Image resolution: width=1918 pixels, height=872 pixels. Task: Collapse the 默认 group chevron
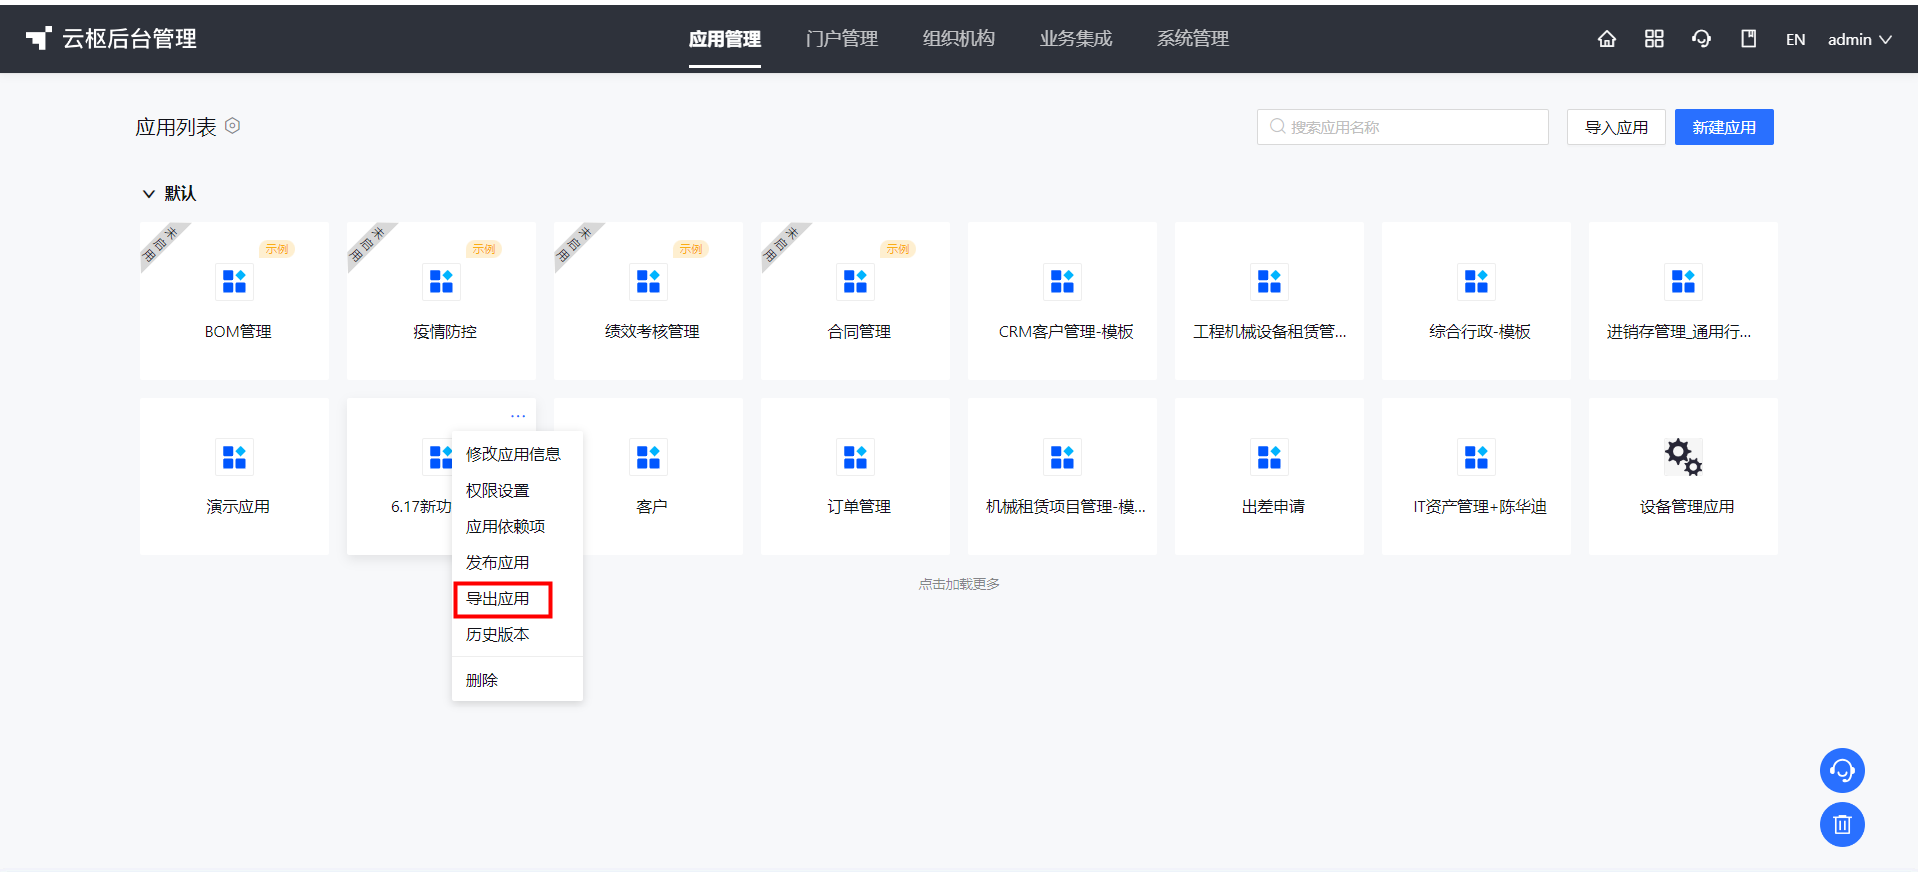(148, 194)
